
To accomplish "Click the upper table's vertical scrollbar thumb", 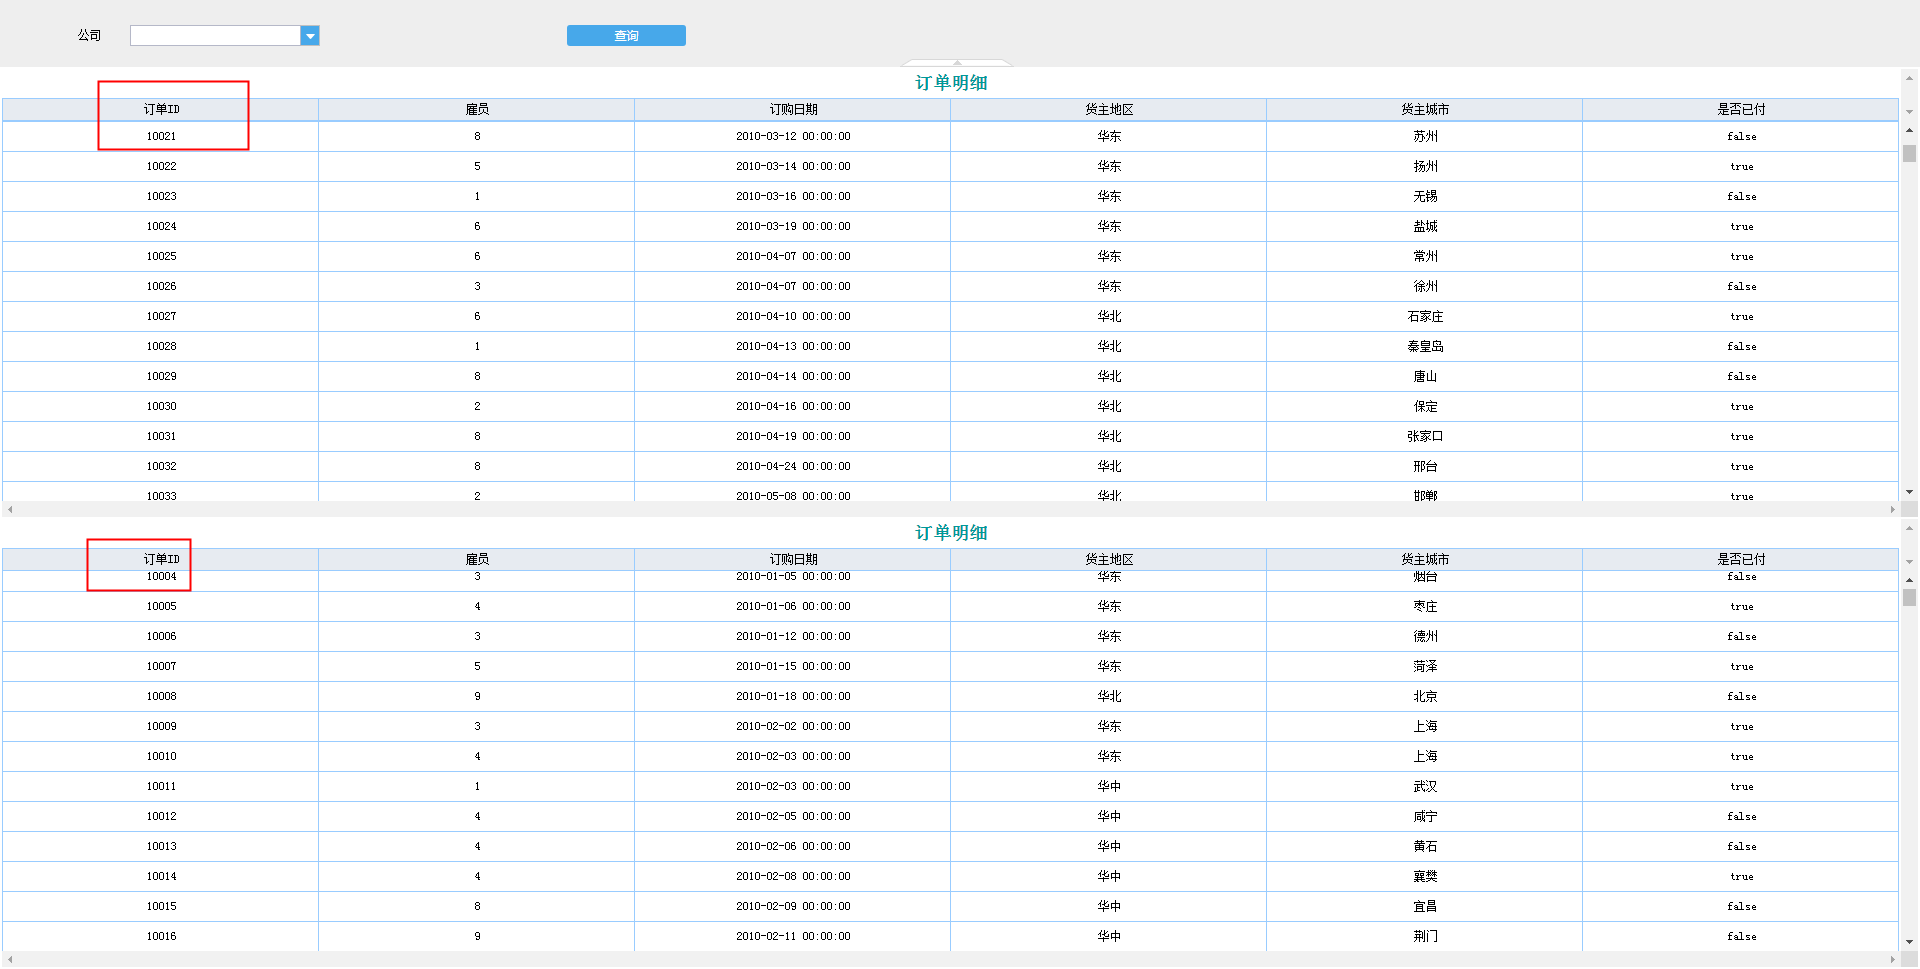I will (x=1909, y=153).
